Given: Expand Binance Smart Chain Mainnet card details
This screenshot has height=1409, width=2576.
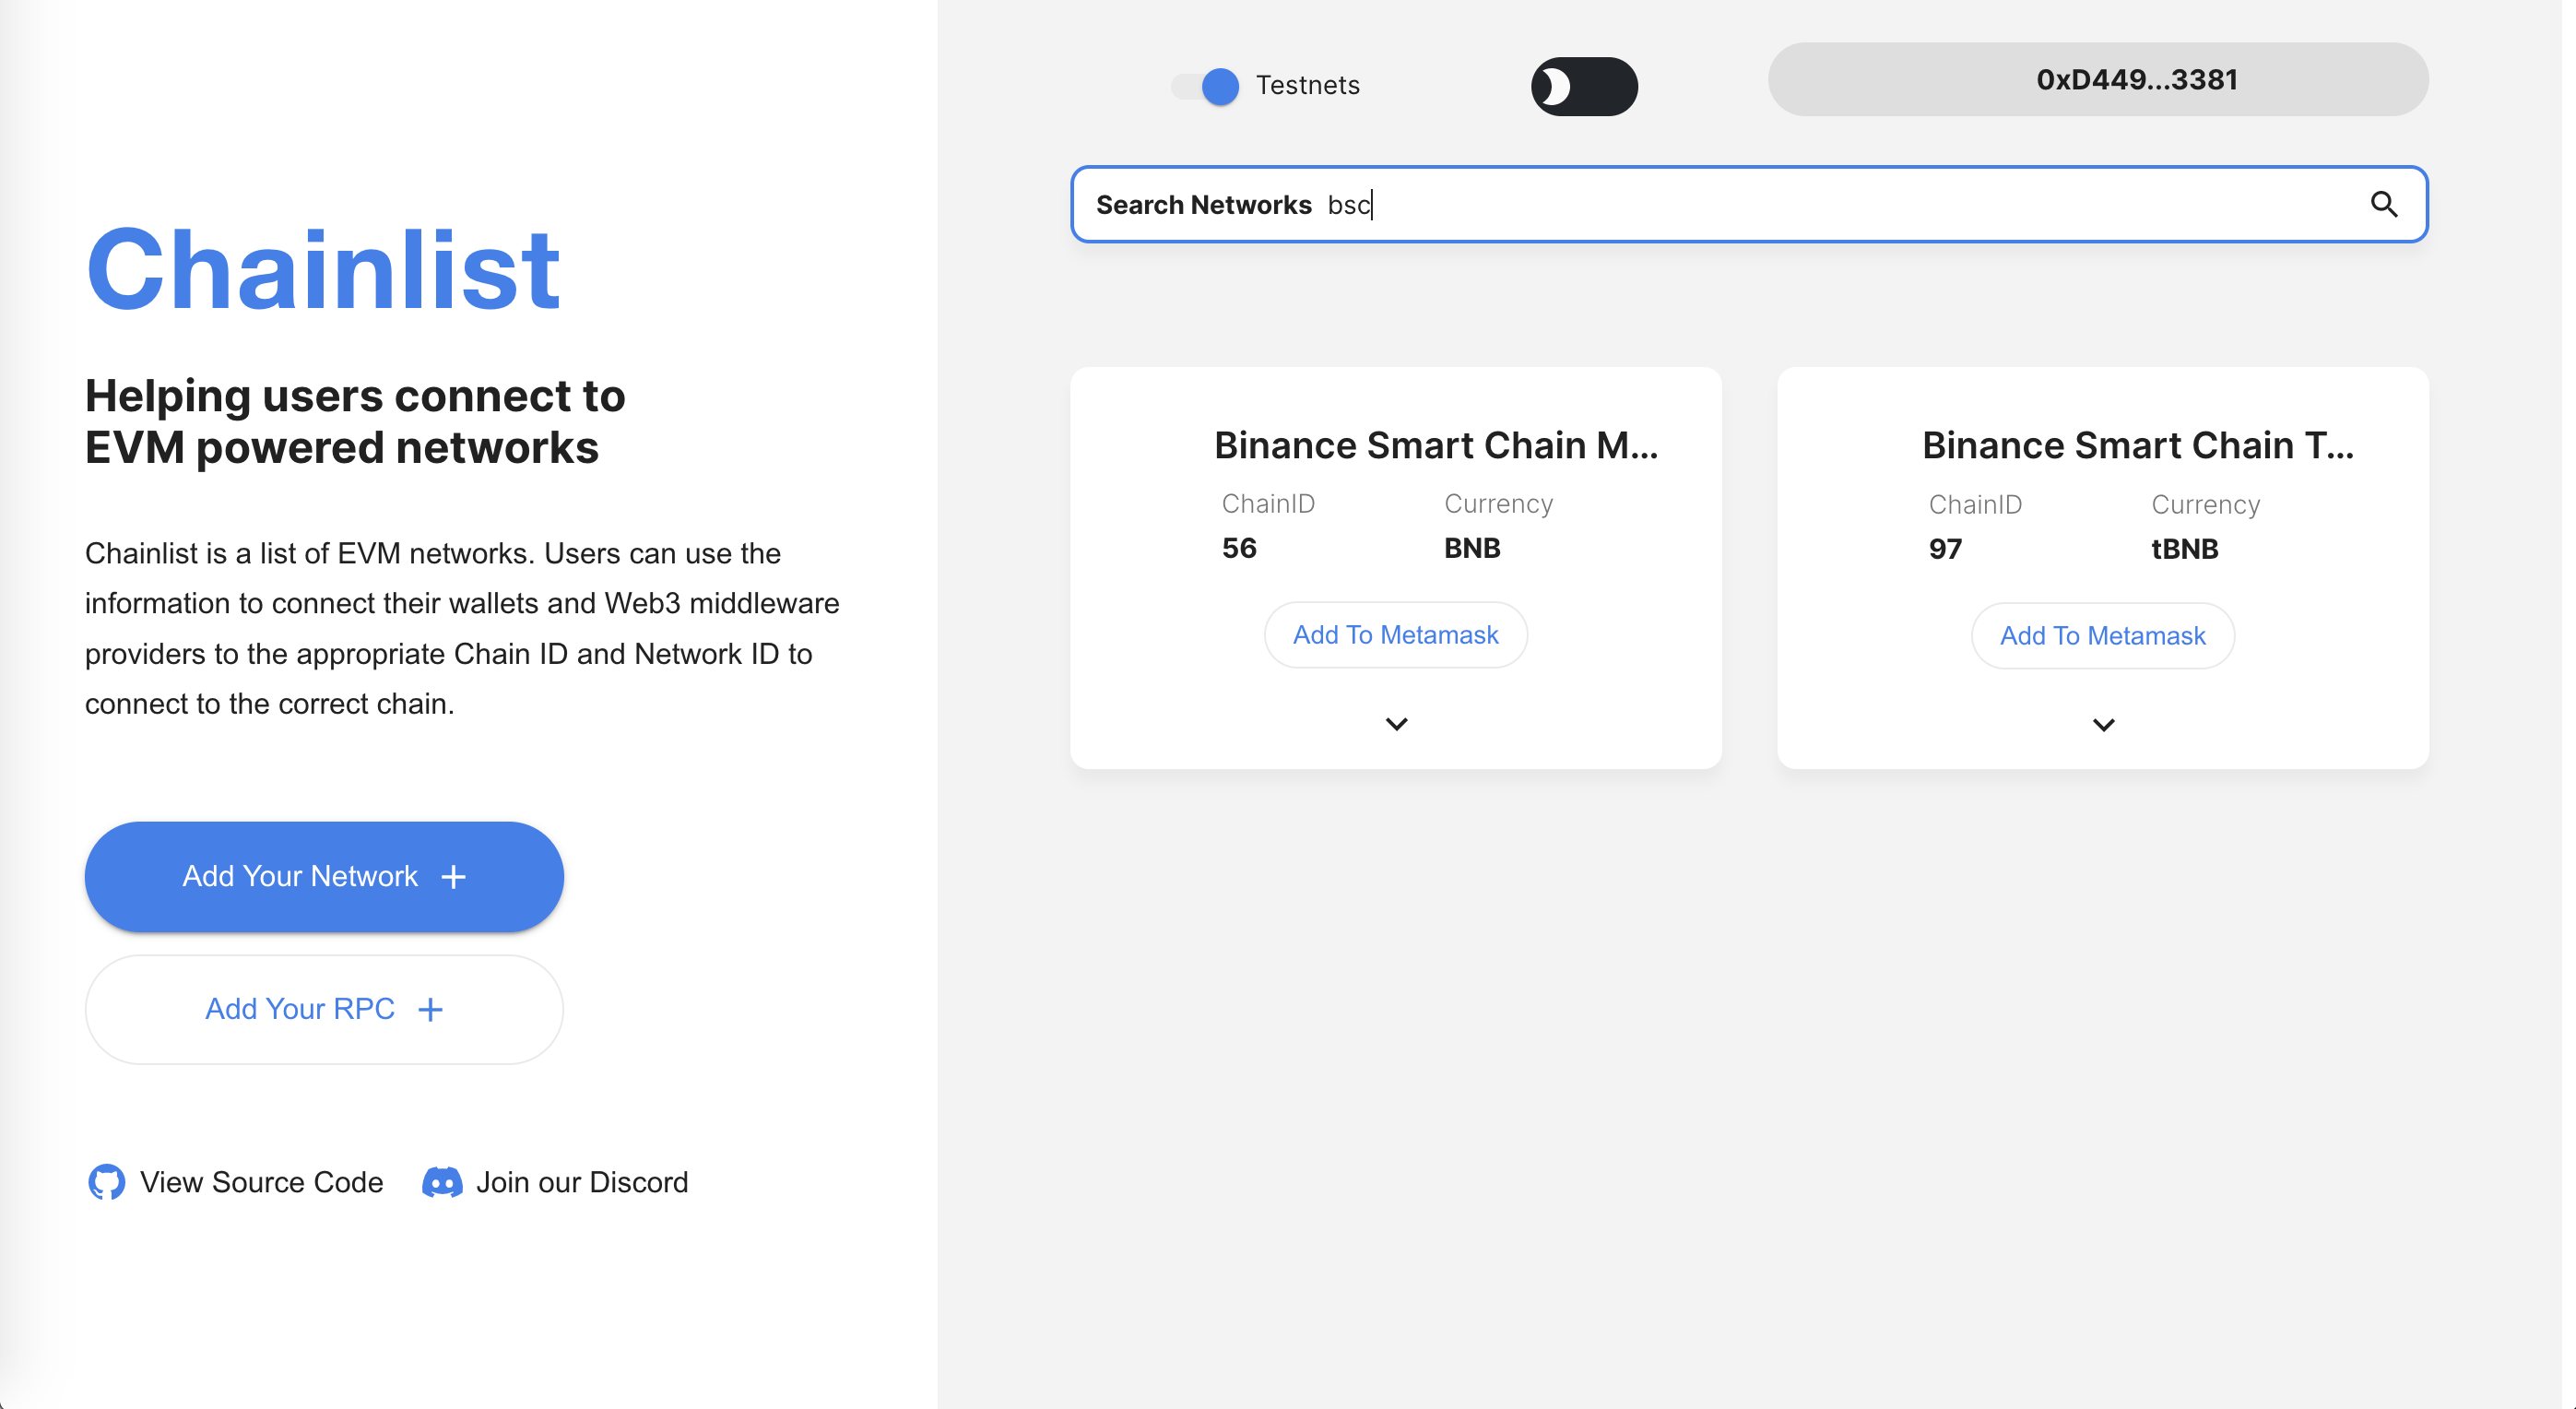Looking at the screenshot, I should (x=1396, y=724).
